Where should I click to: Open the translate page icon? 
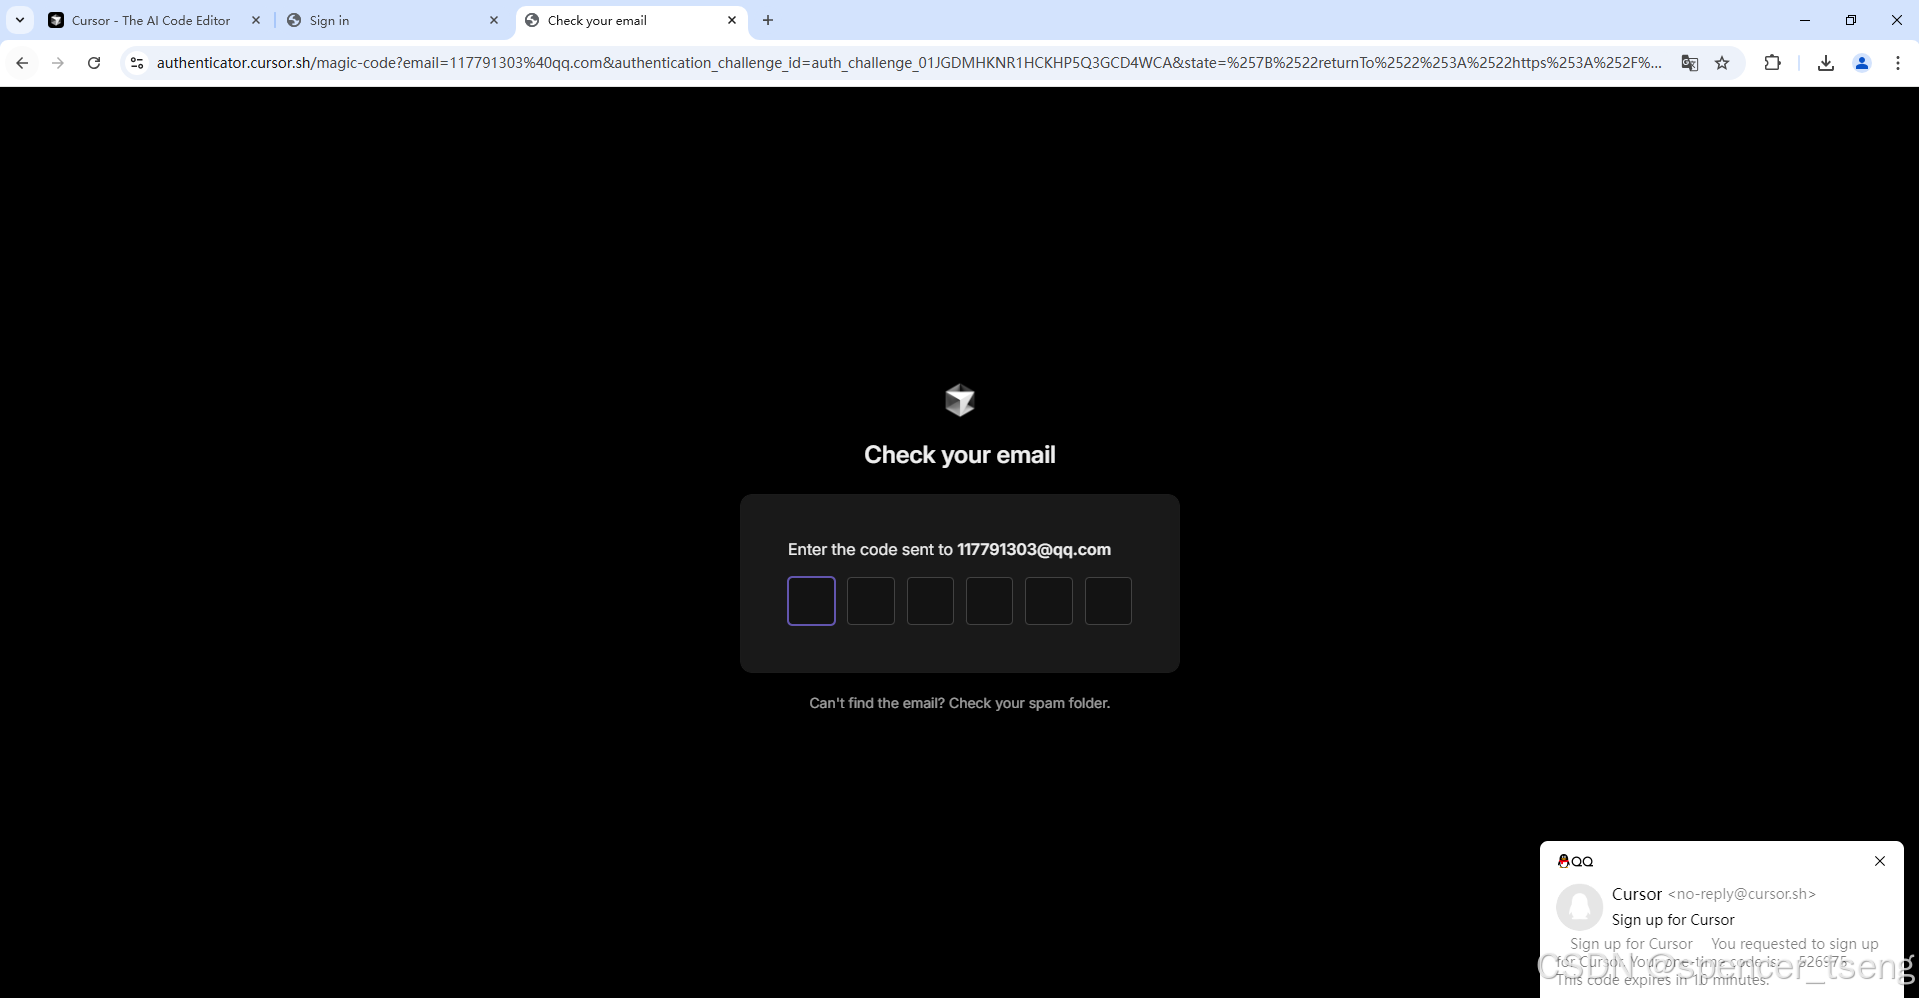1690,63
